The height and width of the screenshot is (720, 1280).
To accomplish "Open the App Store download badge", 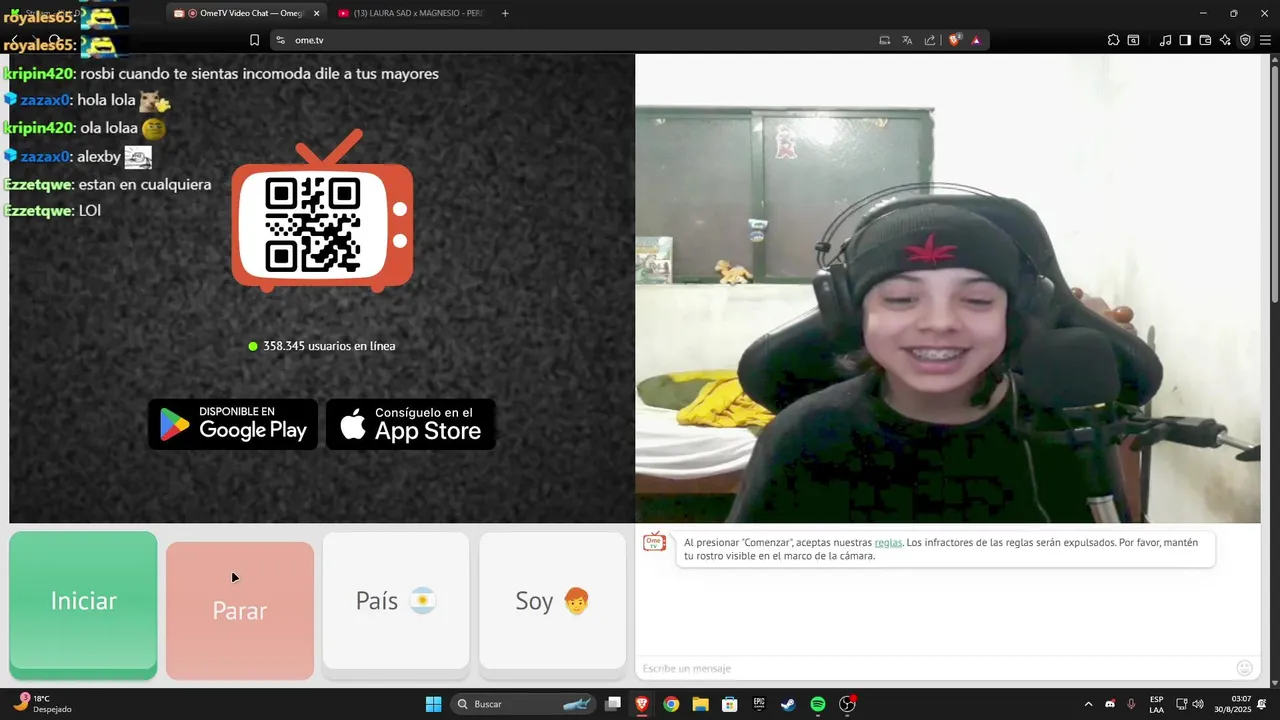I will pyautogui.click(x=411, y=424).
